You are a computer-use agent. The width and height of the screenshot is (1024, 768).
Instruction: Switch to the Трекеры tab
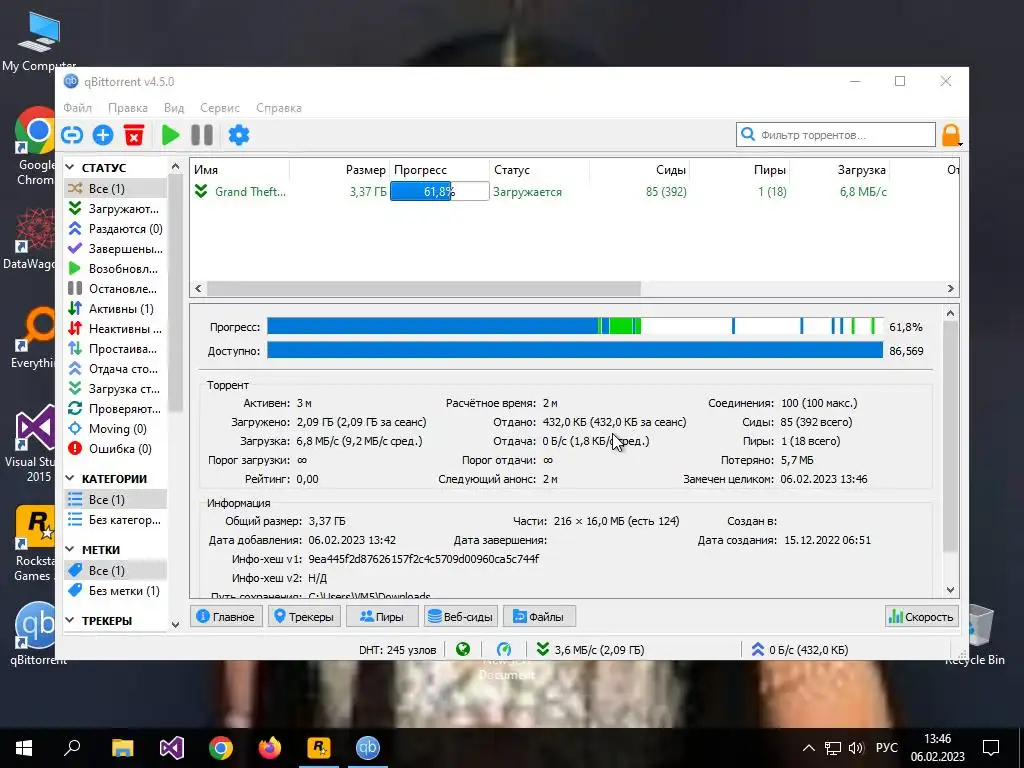pyautogui.click(x=304, y=616)
